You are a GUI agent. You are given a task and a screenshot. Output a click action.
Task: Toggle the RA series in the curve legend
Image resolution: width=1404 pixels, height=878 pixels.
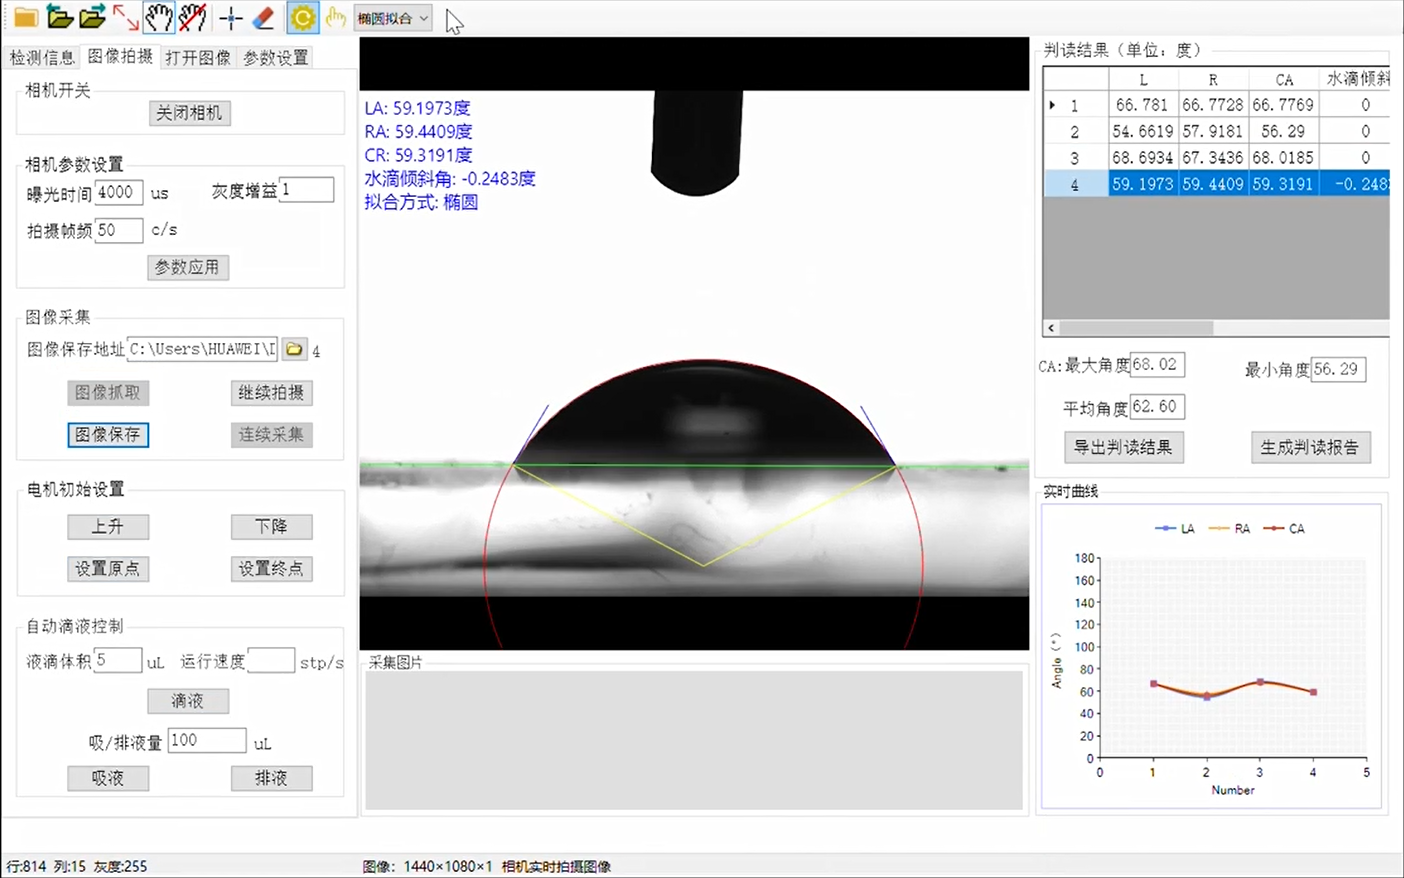click(x=1230, y=528)
